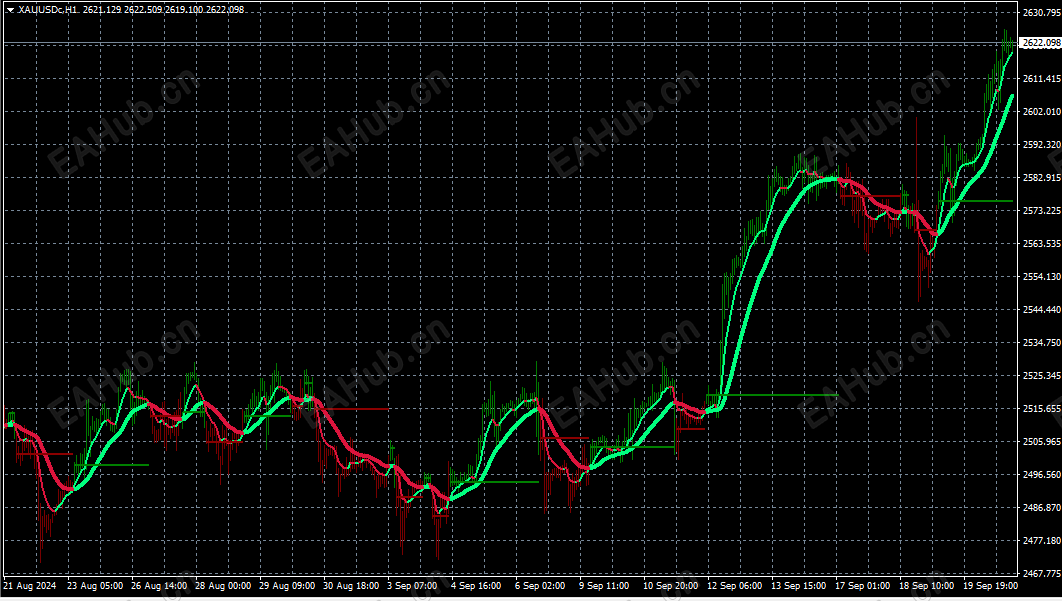Click price scale label 2486.870

pos(1042,507)
